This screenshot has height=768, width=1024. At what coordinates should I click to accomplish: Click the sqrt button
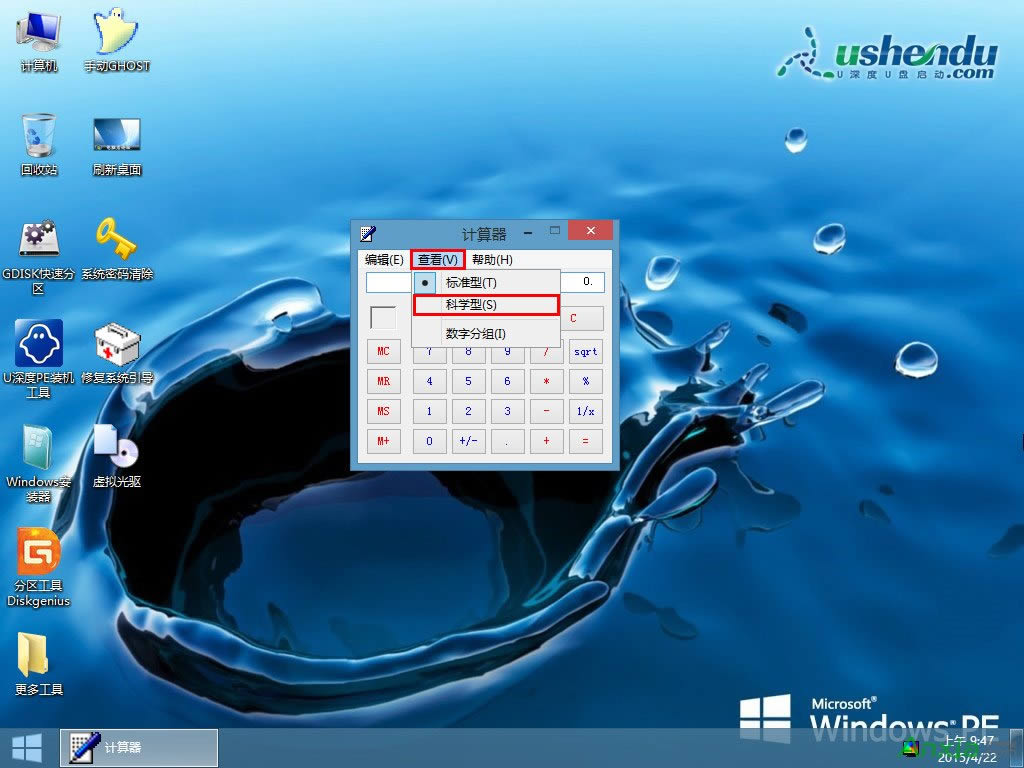tap(586, 351)
